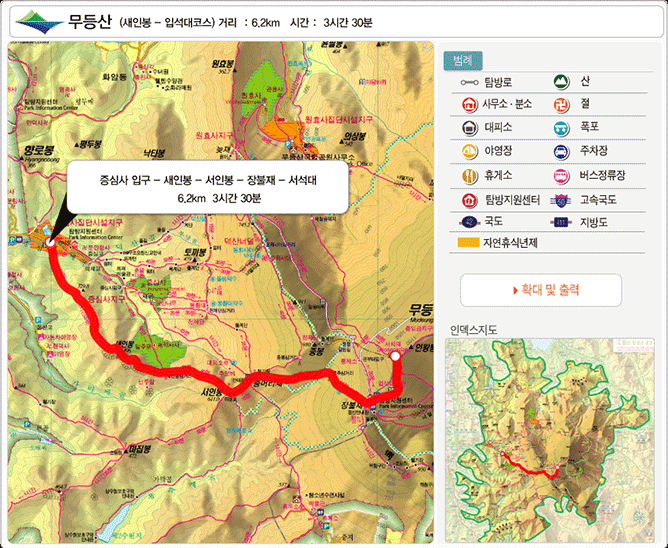Viewport: 668px width, 548px height.
Task: Click the 고속국도 expressway shield icon
Action: (x=561, y=199)
